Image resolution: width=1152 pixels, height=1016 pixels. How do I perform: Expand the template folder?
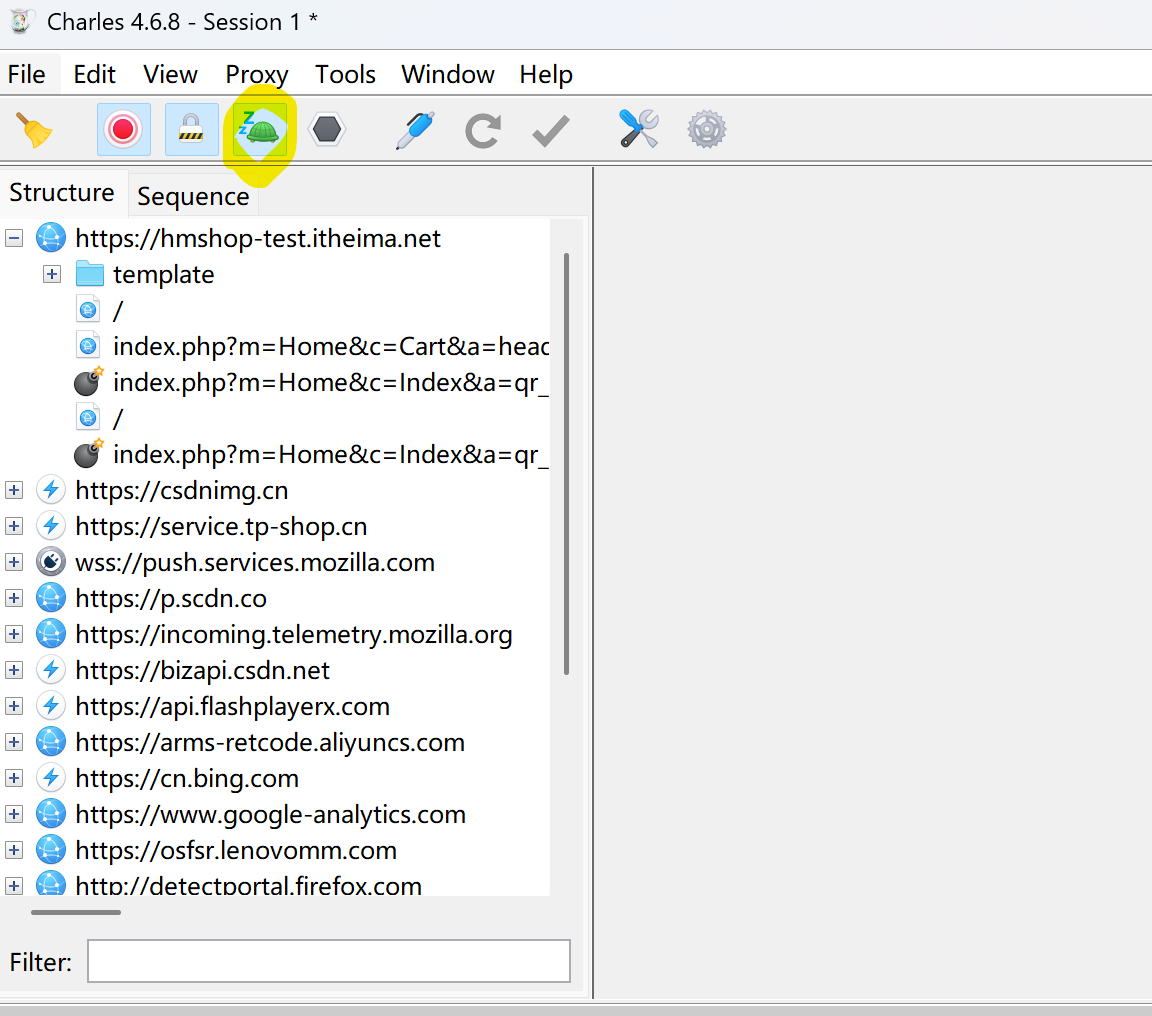tap(51, 274)
